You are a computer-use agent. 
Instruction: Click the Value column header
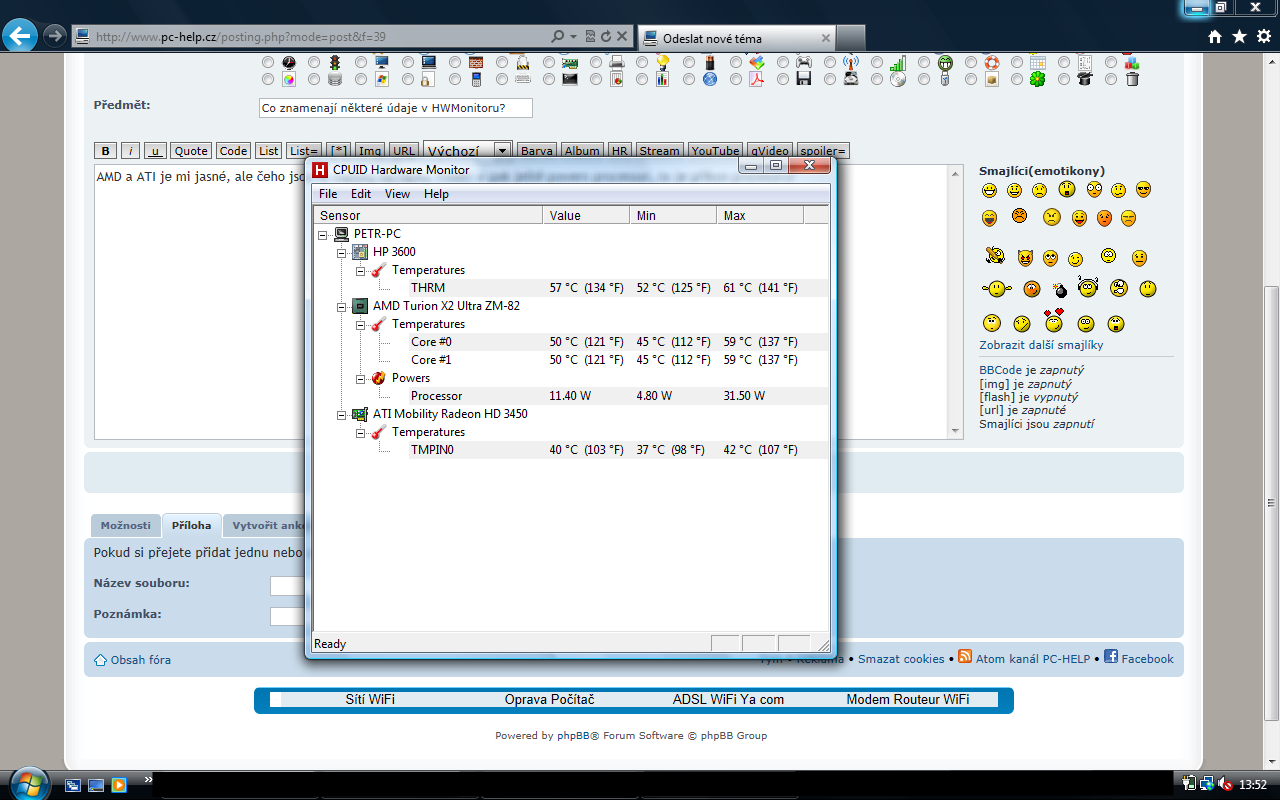(x=587, y=215)
